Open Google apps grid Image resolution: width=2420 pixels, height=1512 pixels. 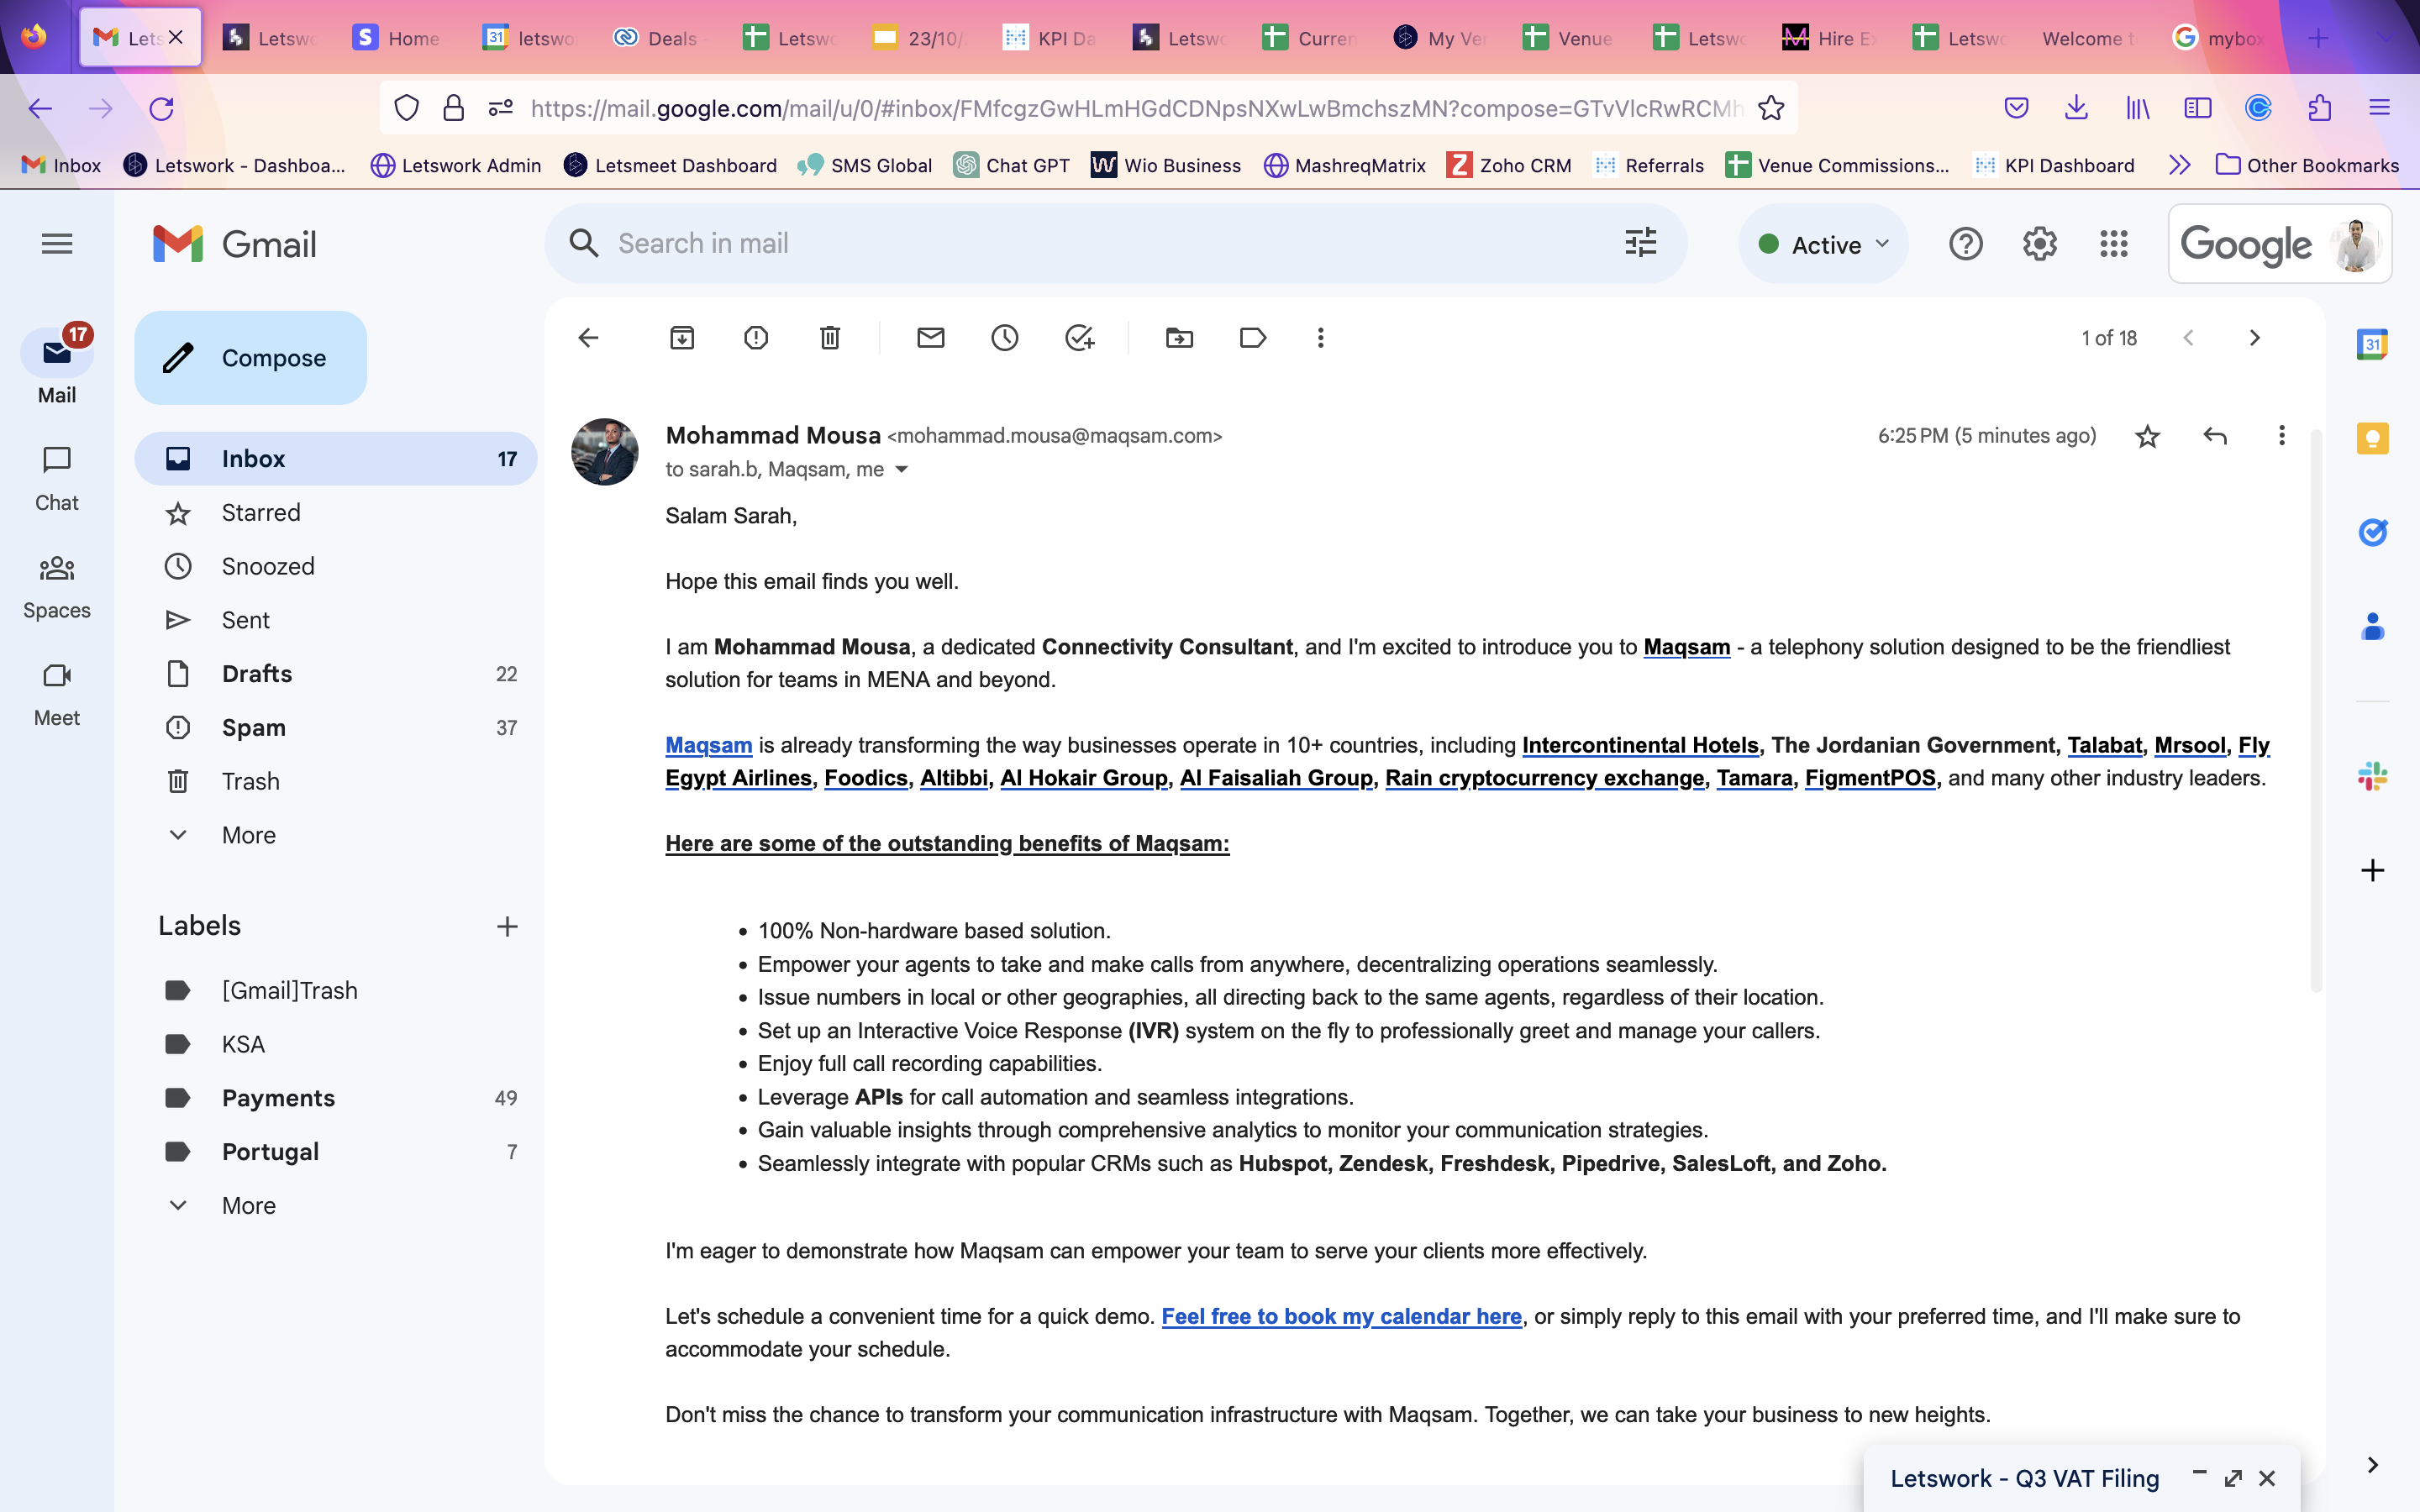coord(2114,244)
